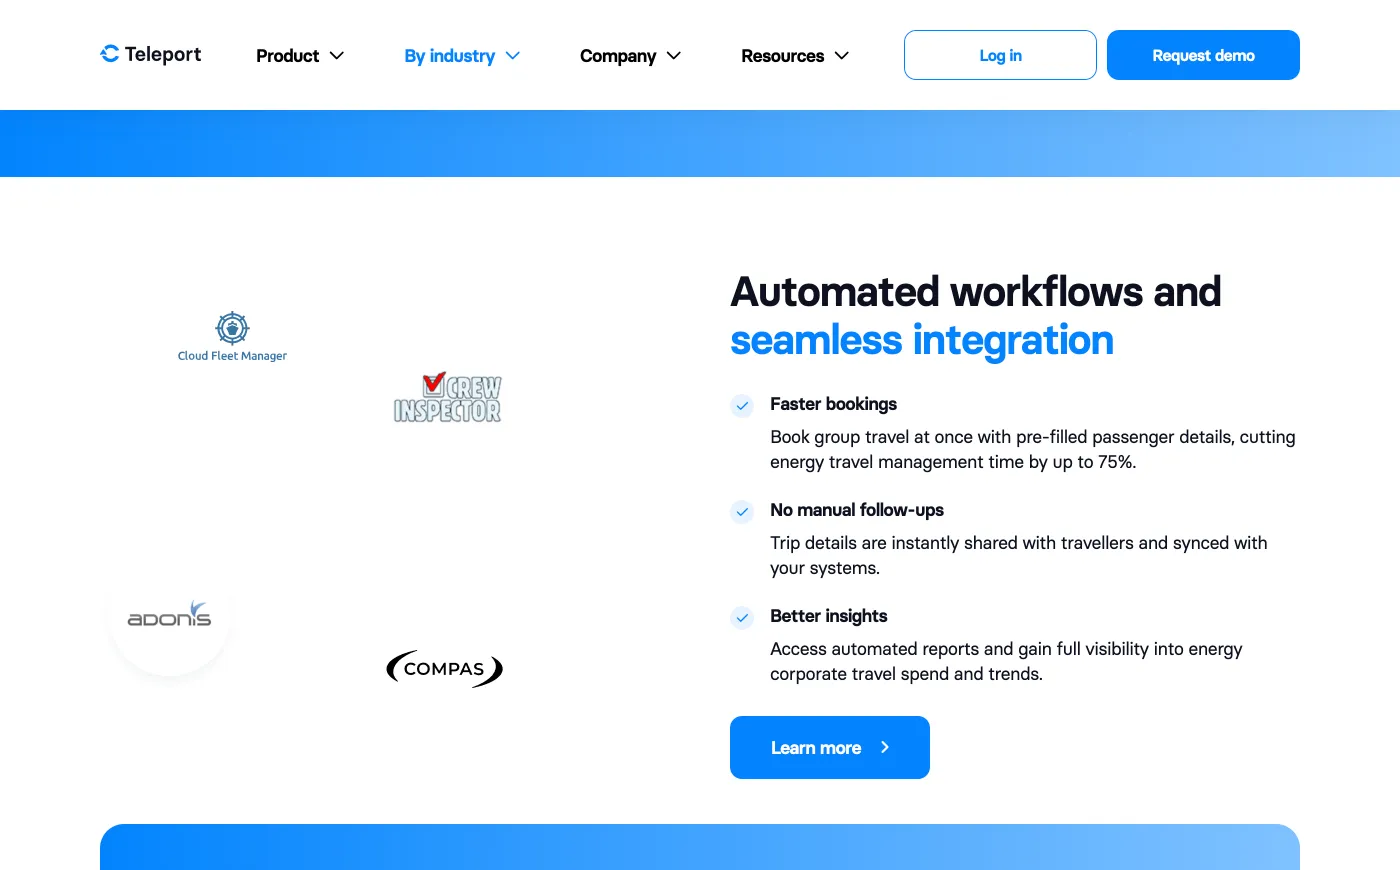This screenshot has width=1400, height=870.
Task: Click the Request demo button
Action: coord(1203,55)
